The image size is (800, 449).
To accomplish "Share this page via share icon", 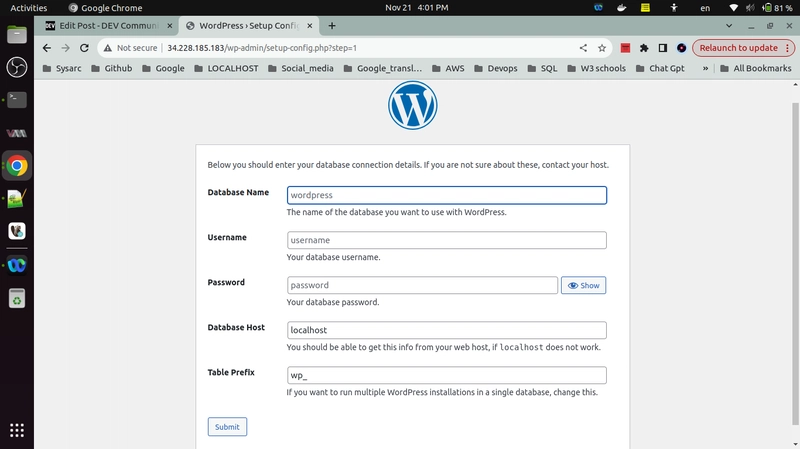I will coord(583,48).
